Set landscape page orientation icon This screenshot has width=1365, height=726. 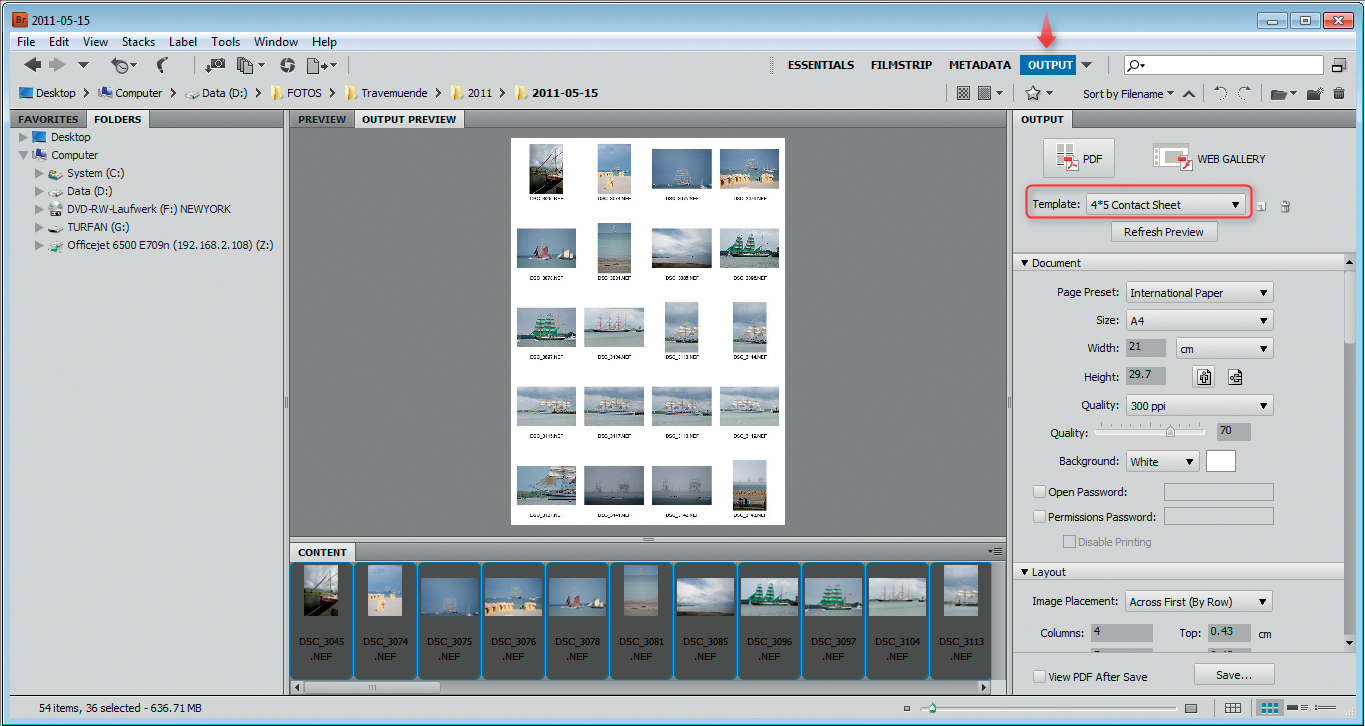[x=1235, y=377]
